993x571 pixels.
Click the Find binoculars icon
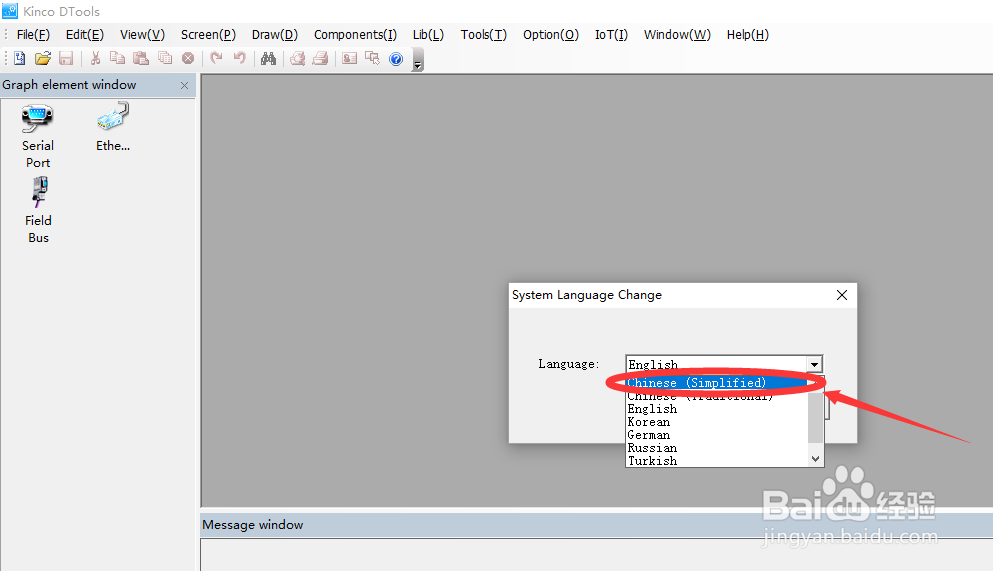click(x=269, y=58)
